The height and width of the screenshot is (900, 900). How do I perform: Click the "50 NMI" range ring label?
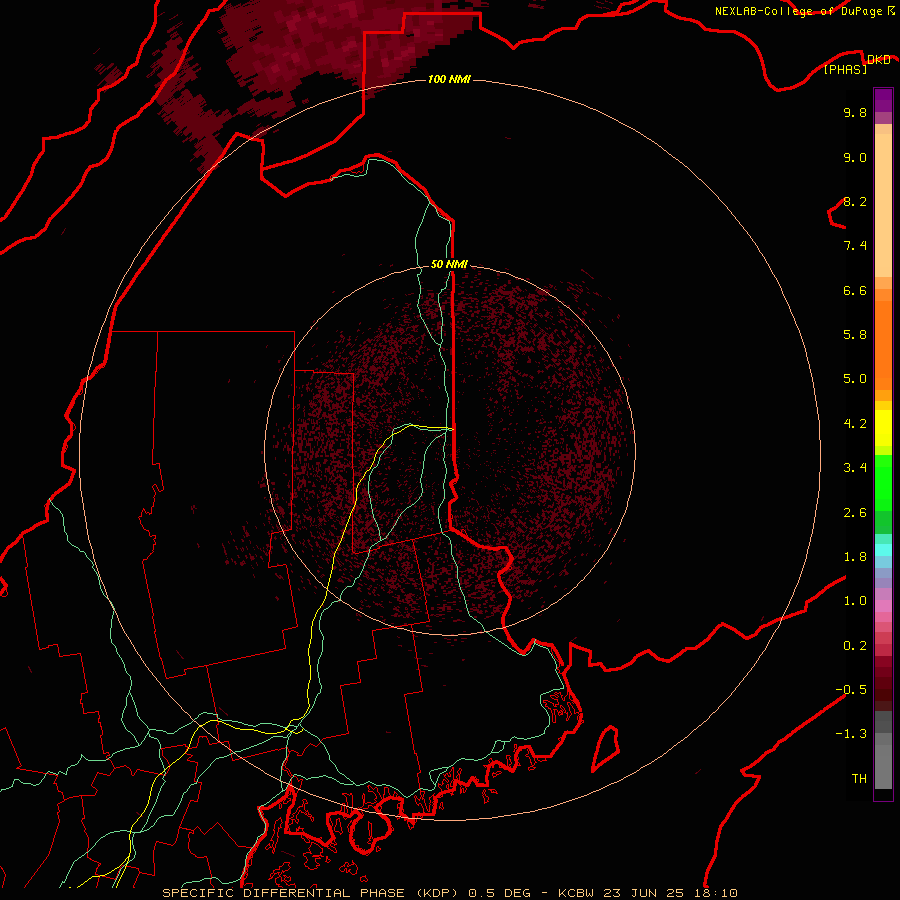point(449,264)
